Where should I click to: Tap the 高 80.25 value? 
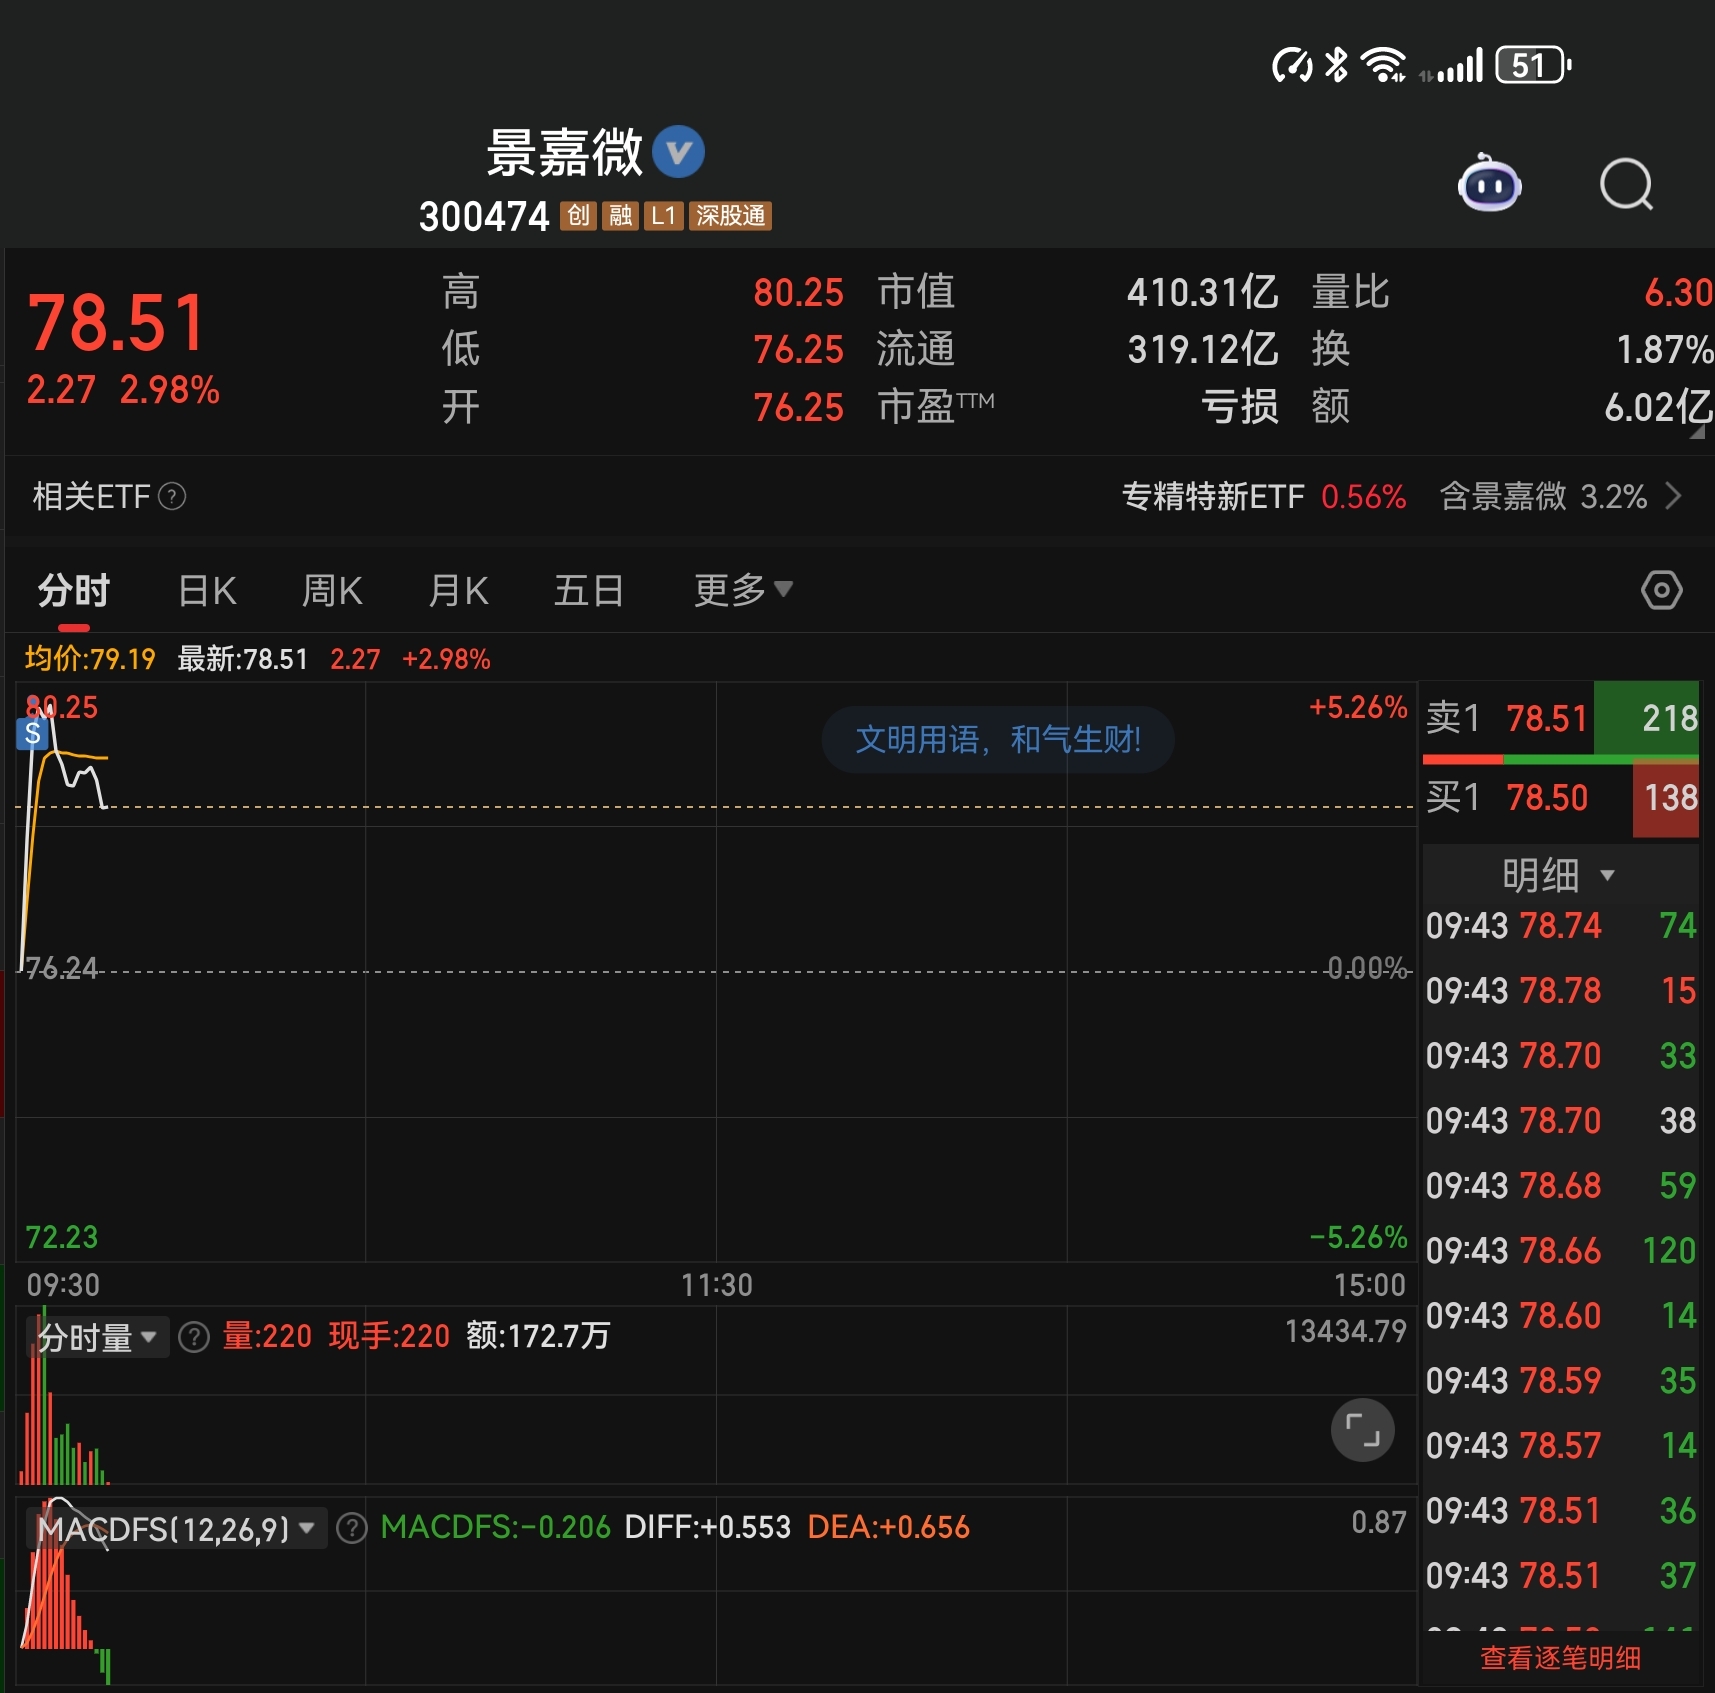tap(798, 292)
